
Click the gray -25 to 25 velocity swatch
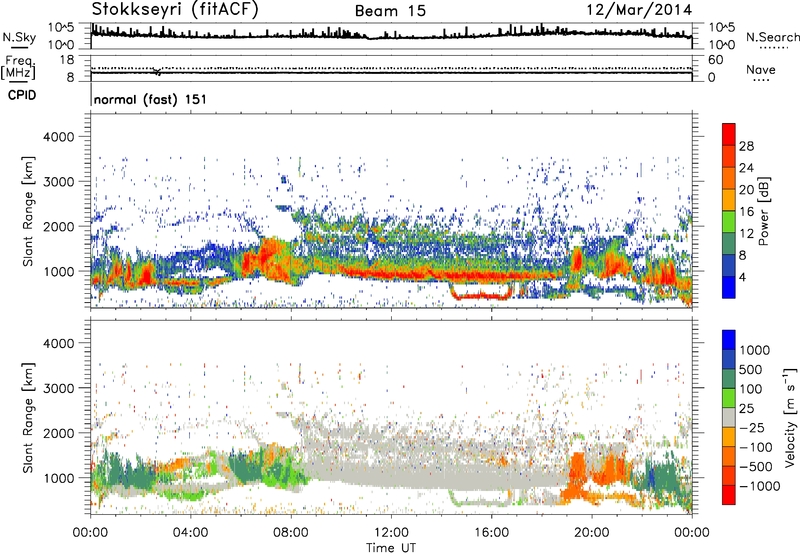coord(729,418)
